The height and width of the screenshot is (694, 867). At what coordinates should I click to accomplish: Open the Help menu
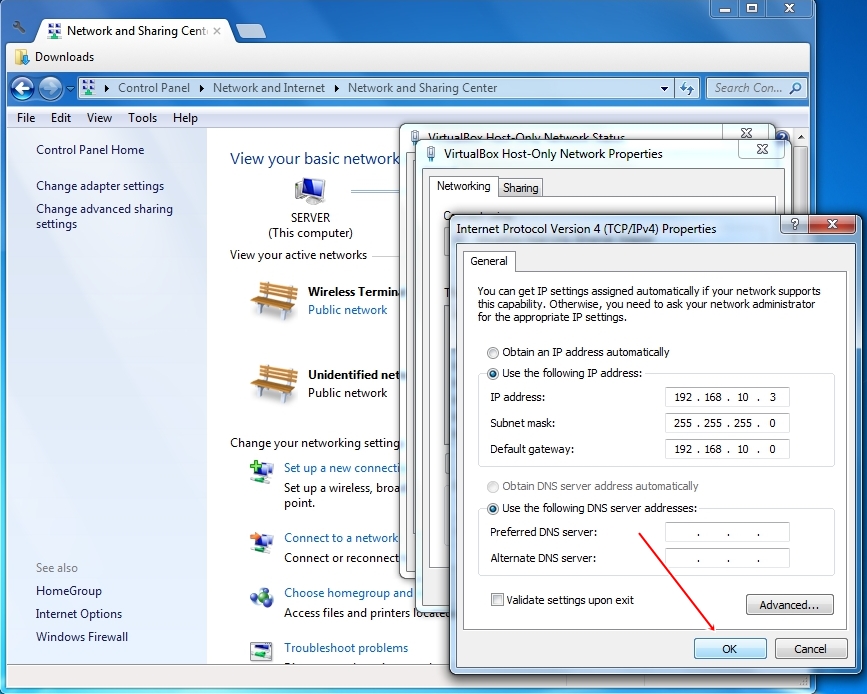click(x=185, y=118)
